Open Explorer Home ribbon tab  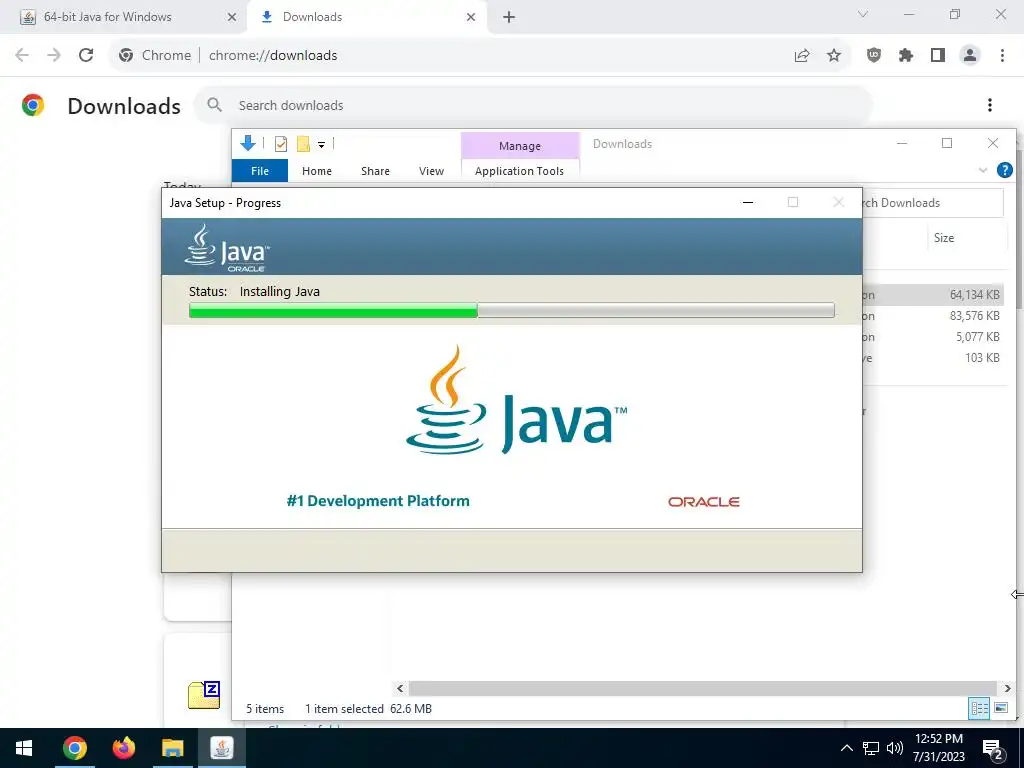coord(317,171)
